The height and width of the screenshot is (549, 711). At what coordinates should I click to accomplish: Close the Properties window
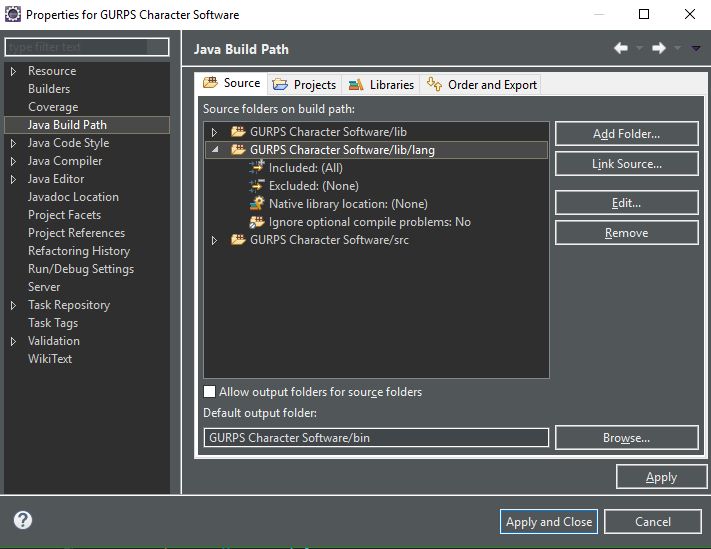pos(690,14)
